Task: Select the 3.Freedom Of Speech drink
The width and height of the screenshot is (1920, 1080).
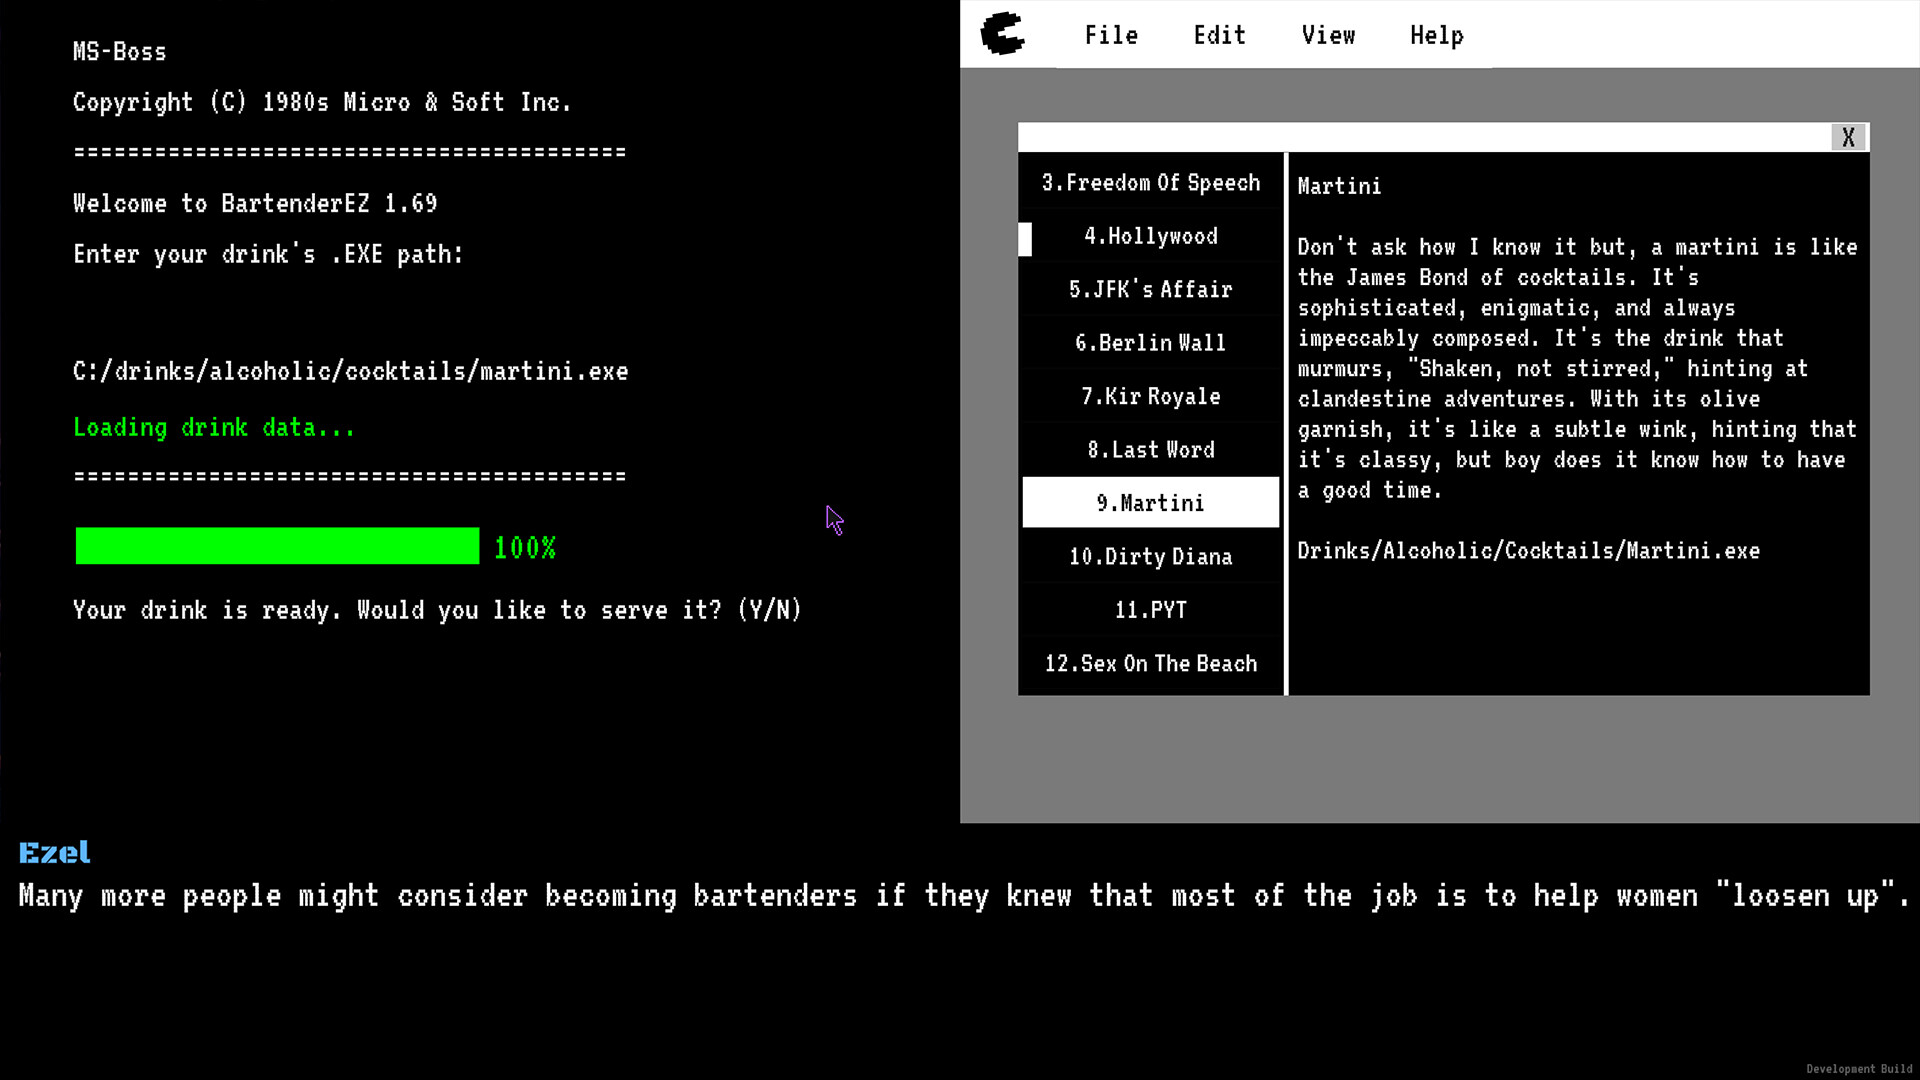Action: pos(1150,182)
